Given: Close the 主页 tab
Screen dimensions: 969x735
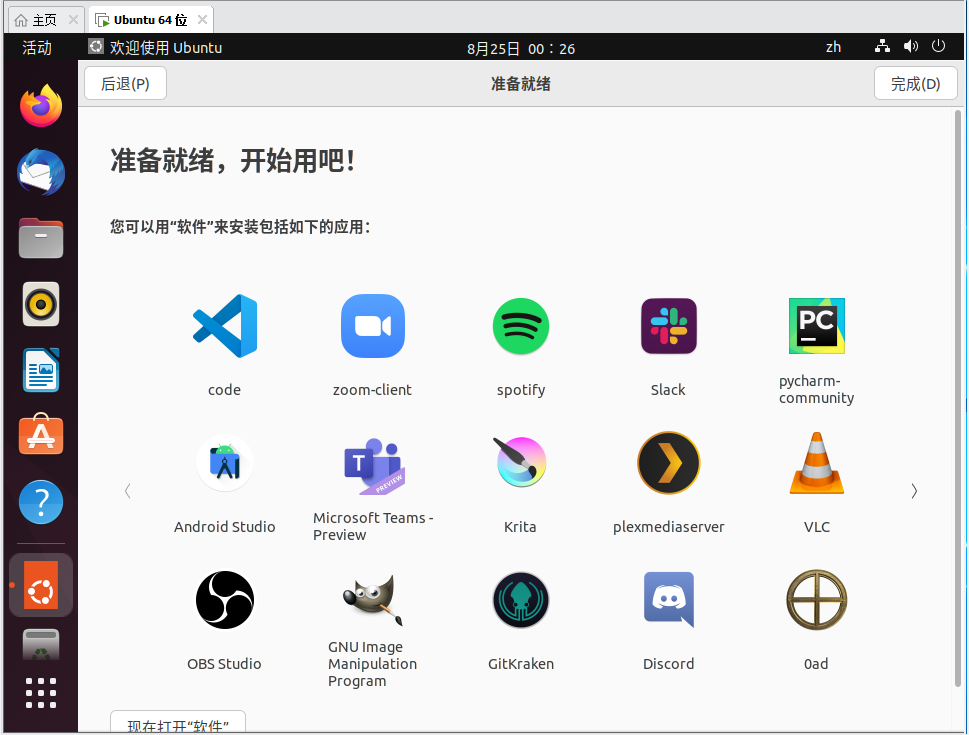Looking at the screenshot, I should pyautogui.click(x=73, y=20).
